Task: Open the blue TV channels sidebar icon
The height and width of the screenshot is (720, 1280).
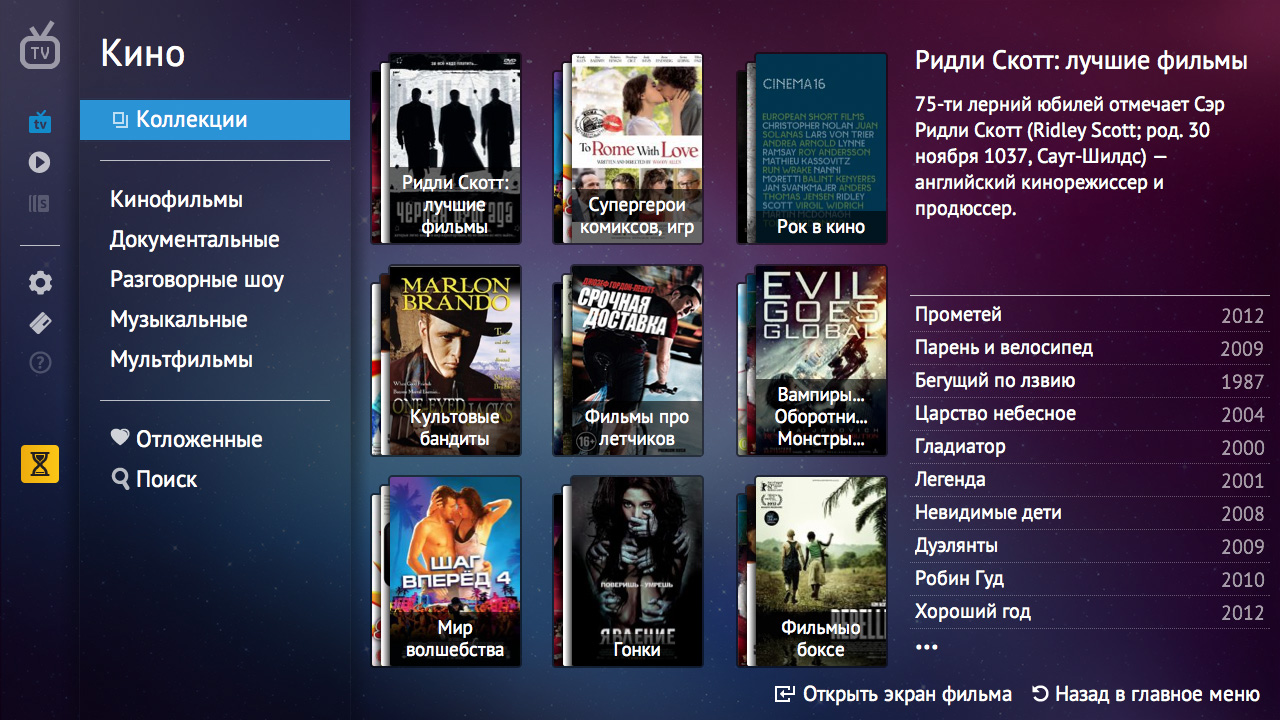Action: click(40, 122)
